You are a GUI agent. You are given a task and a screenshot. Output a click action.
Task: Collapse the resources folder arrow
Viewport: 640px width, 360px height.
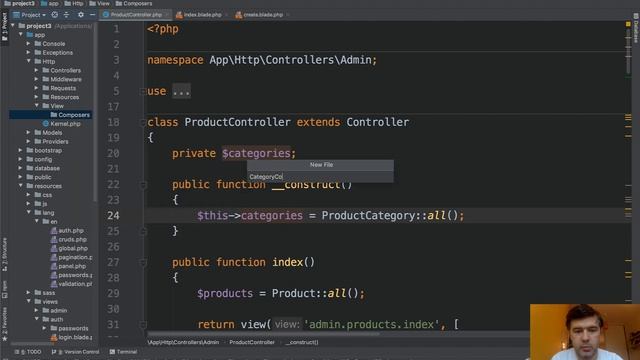[20, 186]
